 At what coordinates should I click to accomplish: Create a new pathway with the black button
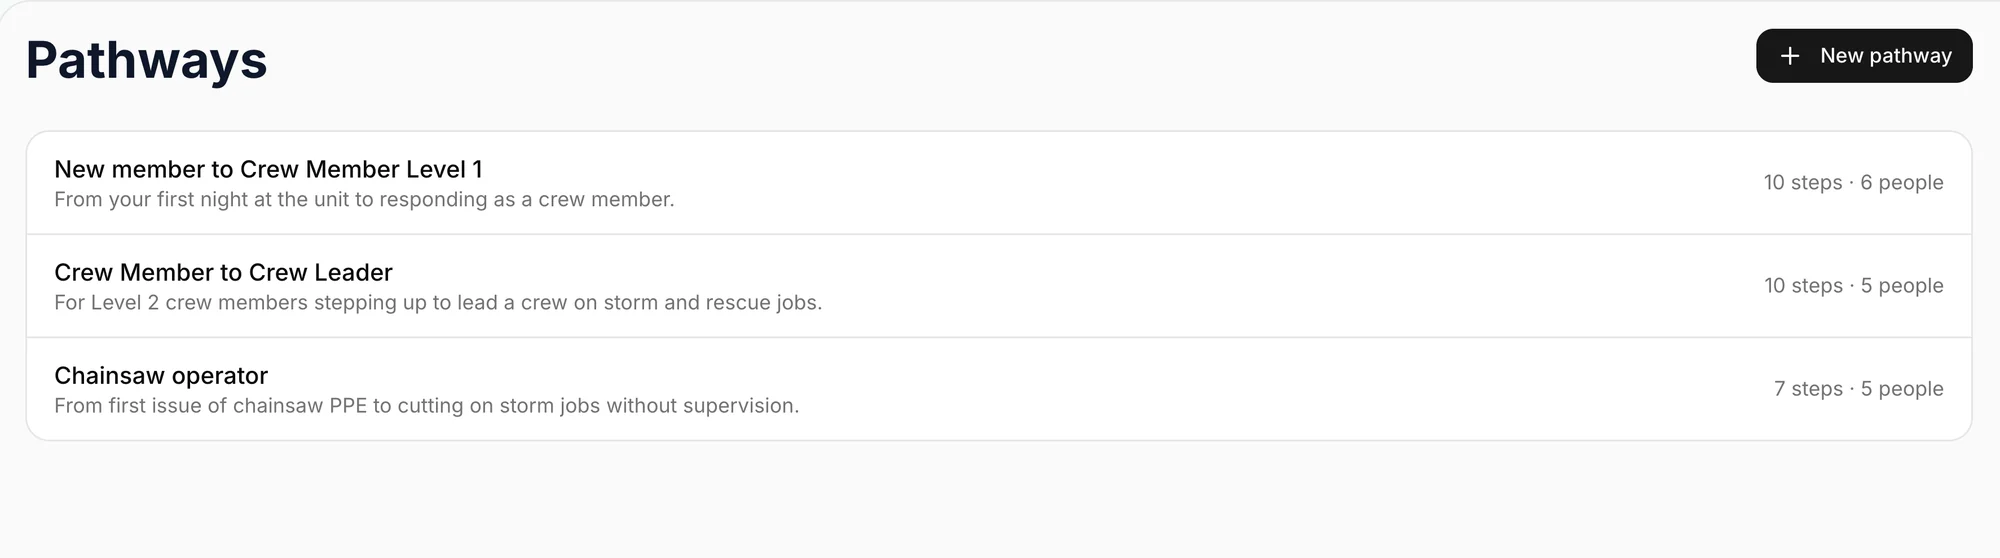(x=1864, y=56)
